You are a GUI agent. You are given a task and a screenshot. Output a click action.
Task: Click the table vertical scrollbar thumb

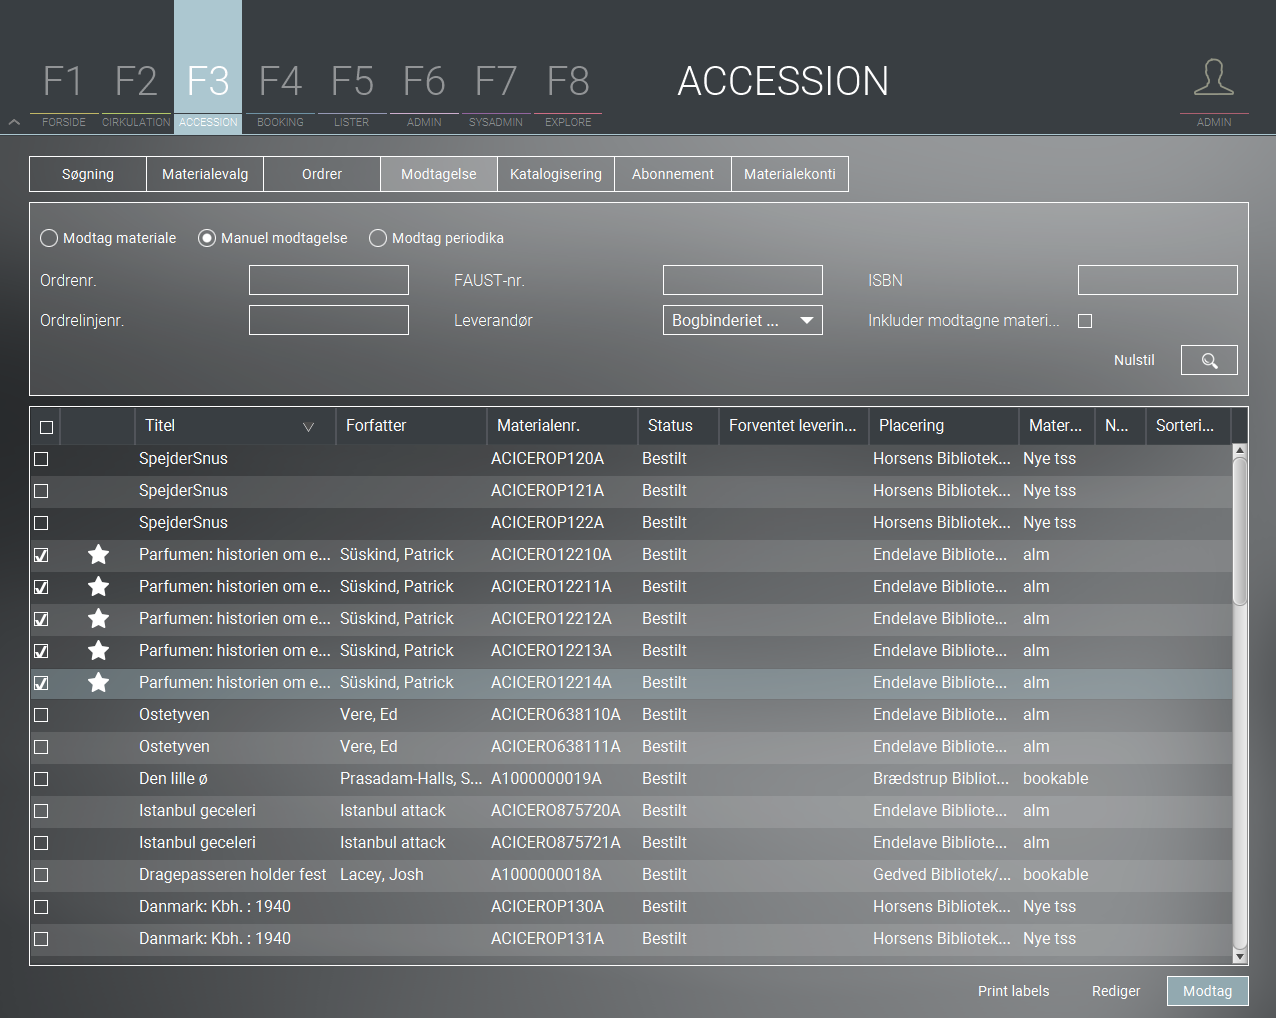[1240, 530]
